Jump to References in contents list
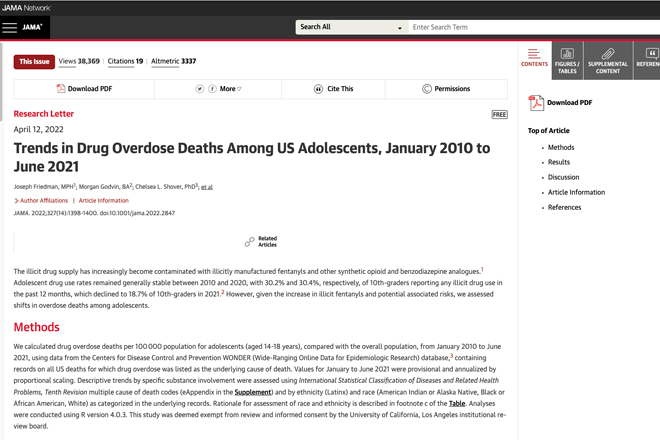Image resolution: width=660 pixels, height=440 pixels. tap(564, 207)
